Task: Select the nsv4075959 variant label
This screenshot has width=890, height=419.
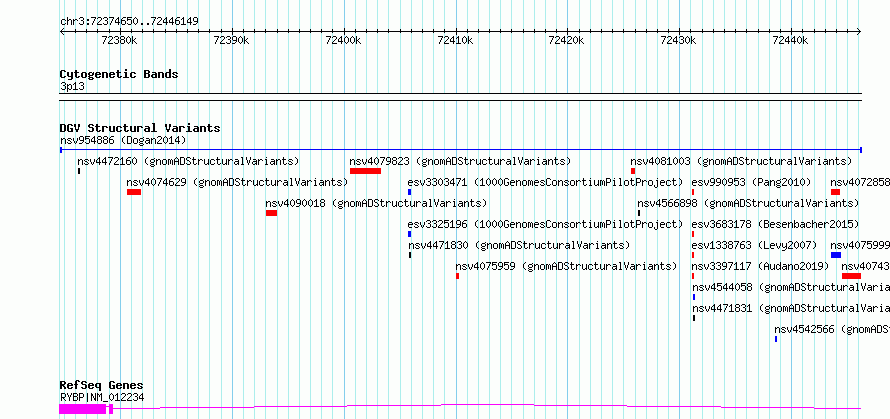Action: click(566, 266)
